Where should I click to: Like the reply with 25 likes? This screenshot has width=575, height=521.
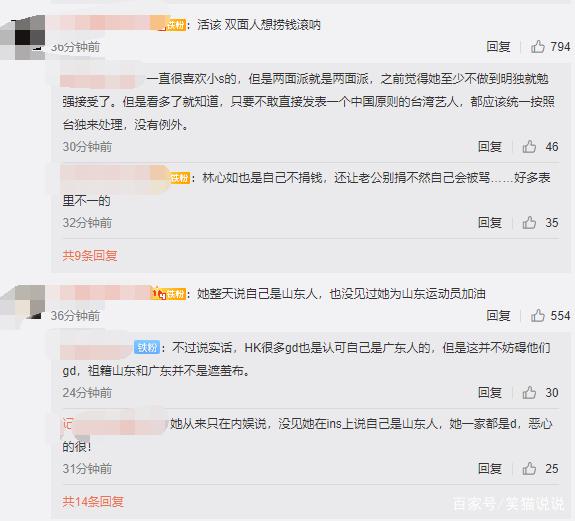pos(529,469)
